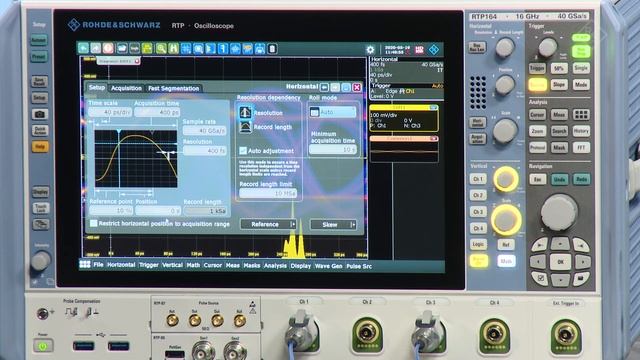Click the 3x3 grid Apps button in the Analysis section
Viewport: 640px width, 360px height.
(x=581, y=115)
